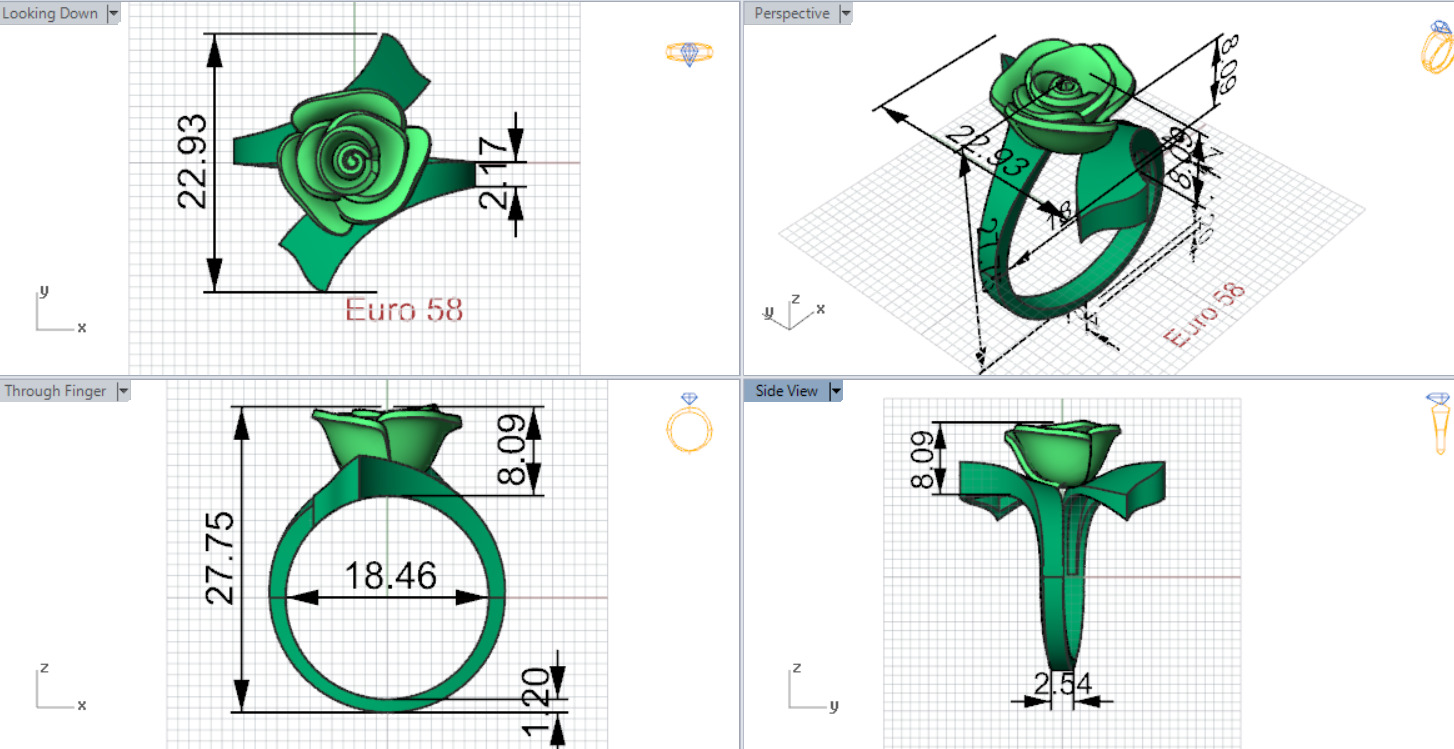Select the Through Finger viewport title
Viewport: 1454px width, 749px height.
(x=56, y=391)
